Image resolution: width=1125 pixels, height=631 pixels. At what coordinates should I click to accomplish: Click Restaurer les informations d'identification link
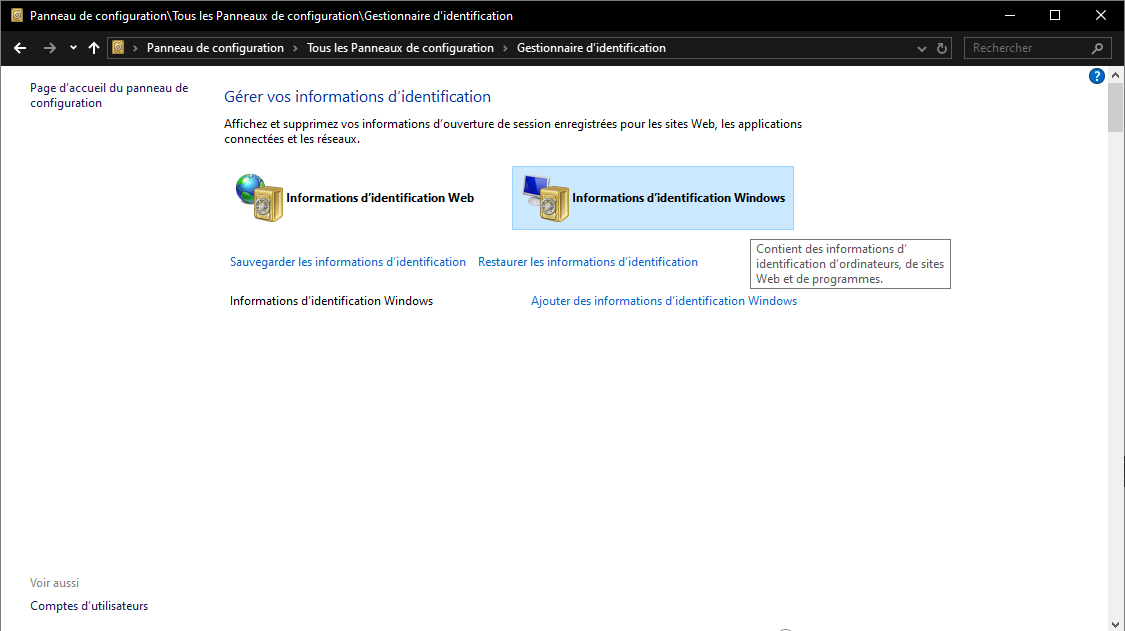tap(588, 262)
